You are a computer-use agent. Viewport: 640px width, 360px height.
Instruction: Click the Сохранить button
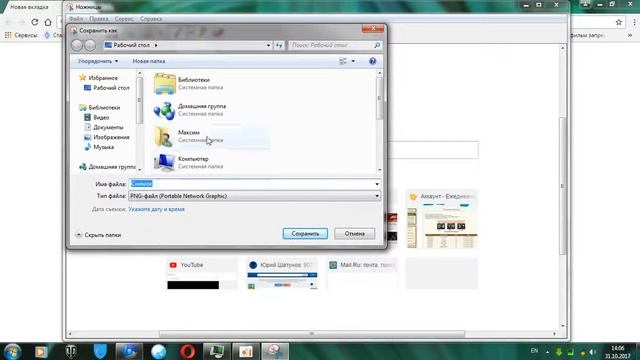click(x=305, y=233)
